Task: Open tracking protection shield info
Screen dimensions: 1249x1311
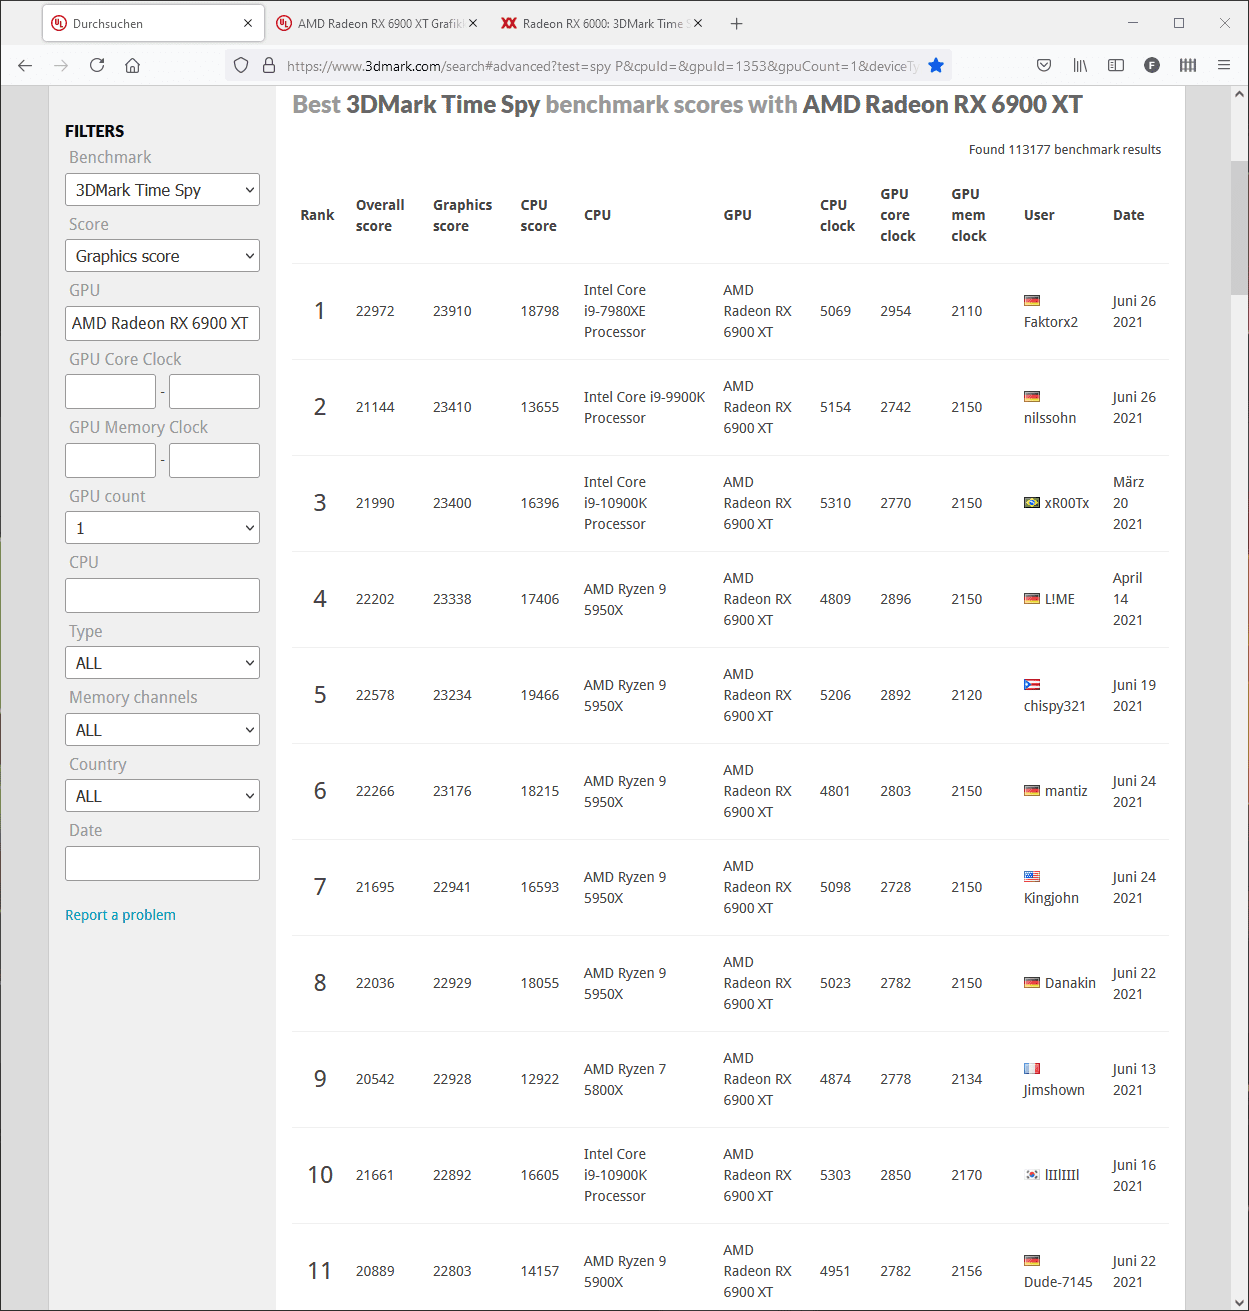Action: 240,65
